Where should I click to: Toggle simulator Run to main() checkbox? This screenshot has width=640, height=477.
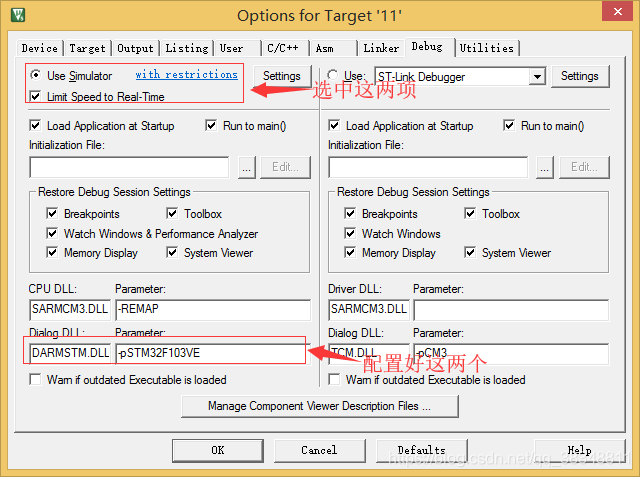click(x=211, y=125)
